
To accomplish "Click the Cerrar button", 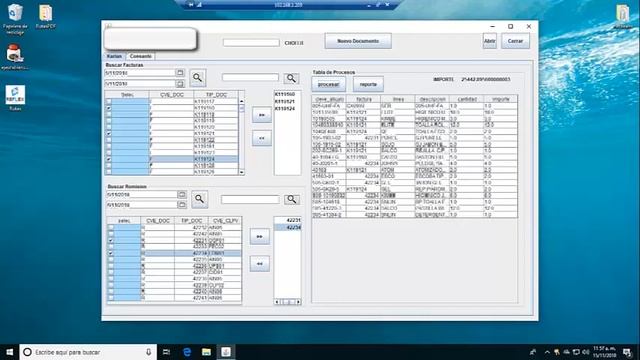I will (516, 41).
